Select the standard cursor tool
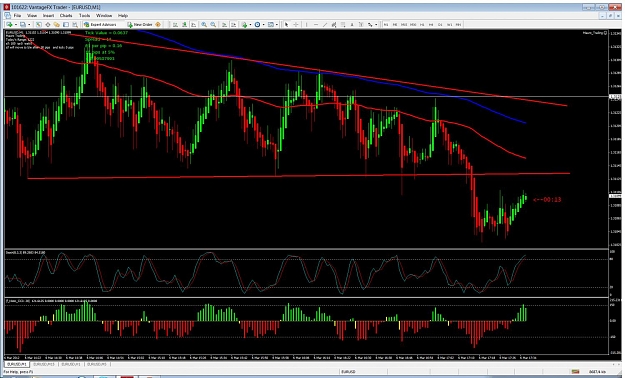625x378 pixels. point(287,24)
